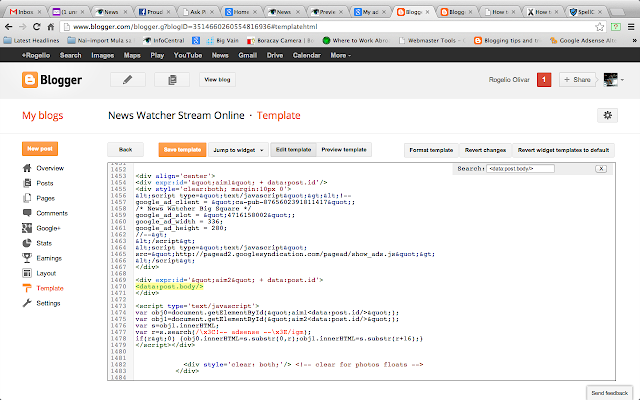
Task: Open the Webmaster Tools bookmark
Action: (x=432, y=40)
